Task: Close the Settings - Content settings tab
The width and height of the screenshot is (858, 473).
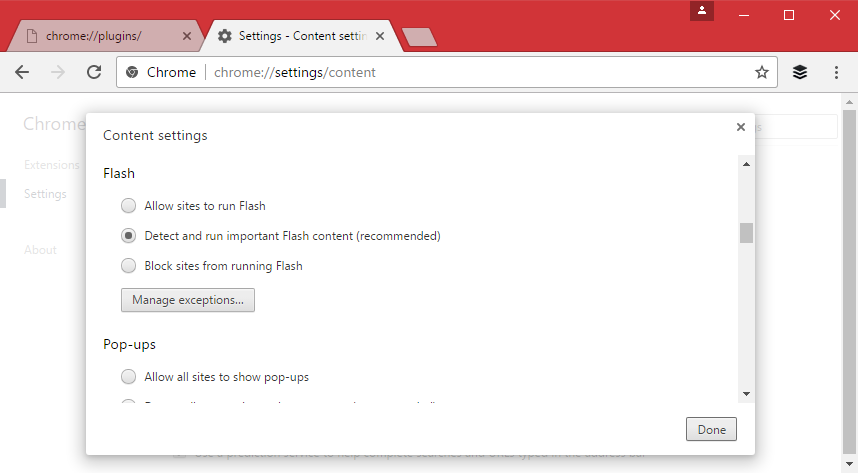Action: (x=380, y=36)
